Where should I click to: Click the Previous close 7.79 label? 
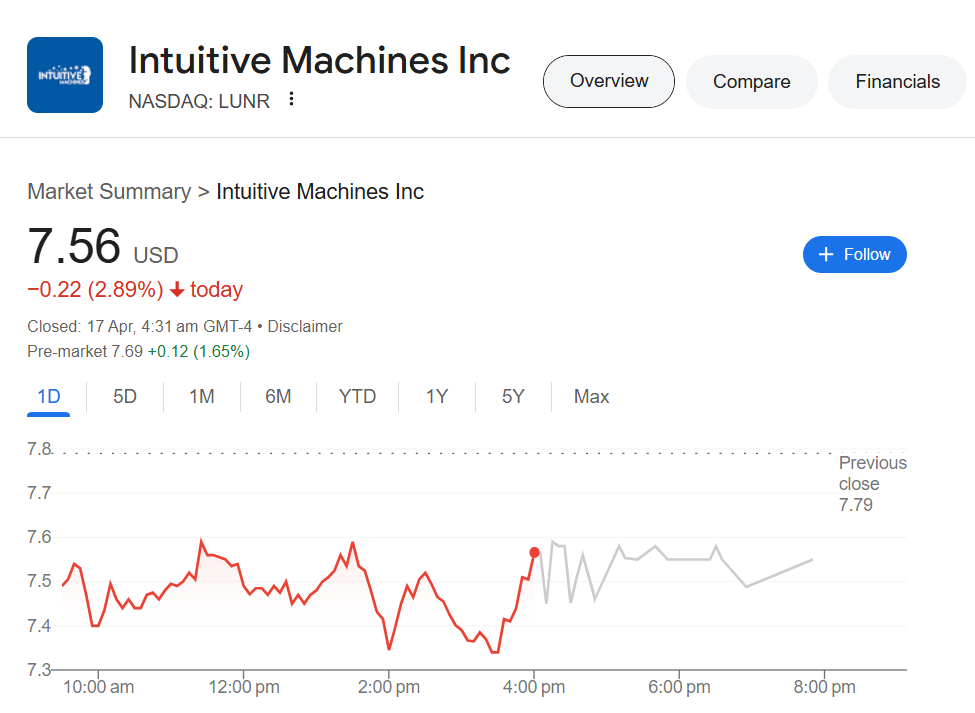pos(872,484)
